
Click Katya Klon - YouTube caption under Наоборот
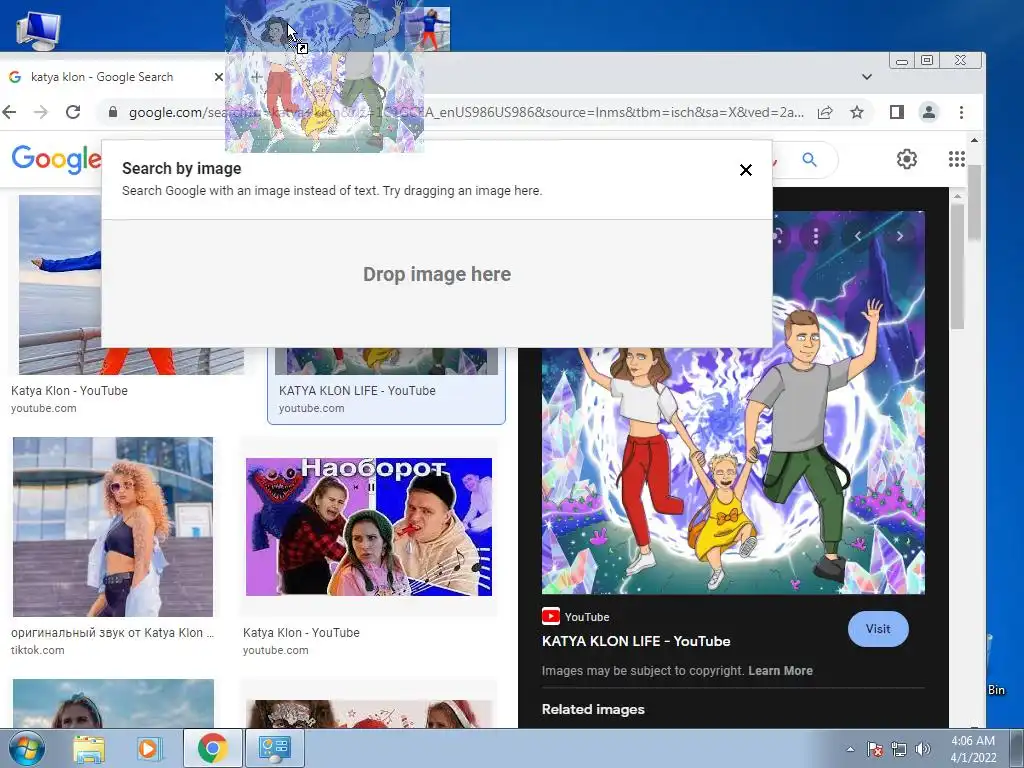(x=301, y=632)
